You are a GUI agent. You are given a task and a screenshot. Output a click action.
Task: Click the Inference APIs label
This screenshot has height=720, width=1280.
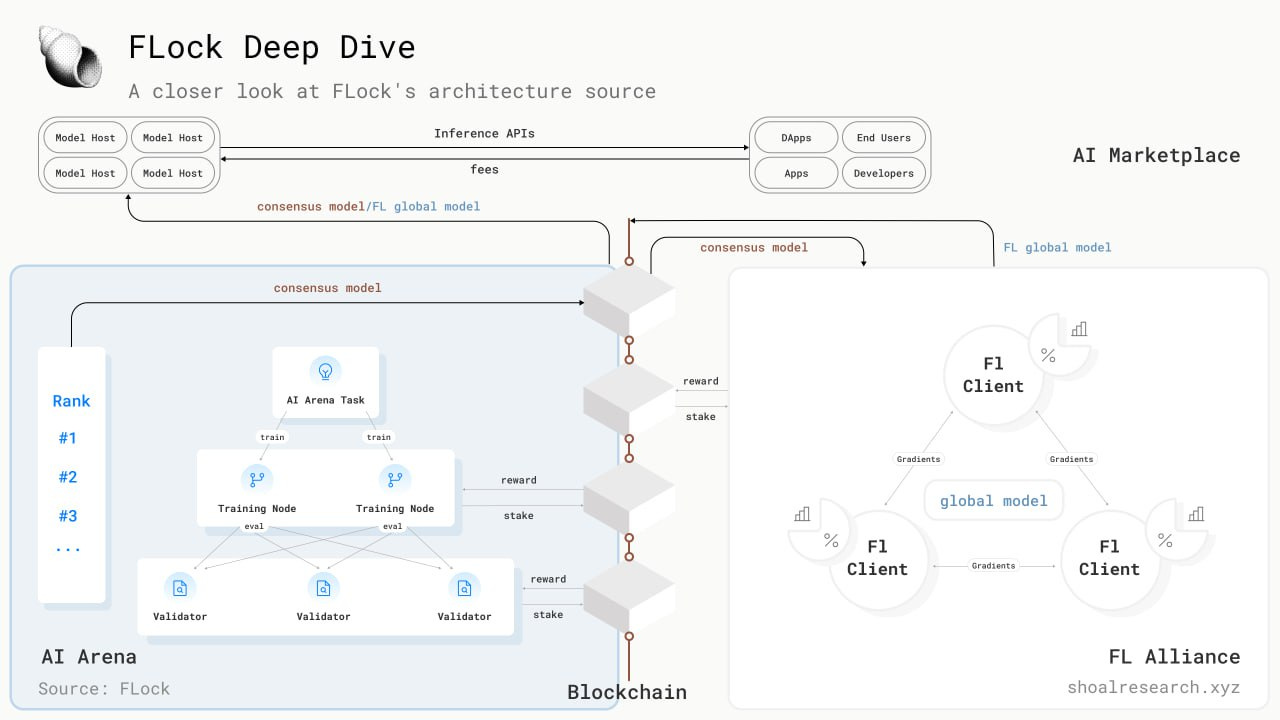coord(484,133)
